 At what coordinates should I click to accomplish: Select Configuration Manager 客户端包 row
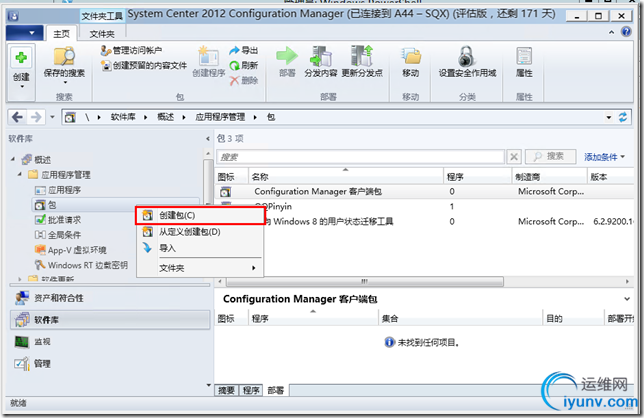pos(424,192)
